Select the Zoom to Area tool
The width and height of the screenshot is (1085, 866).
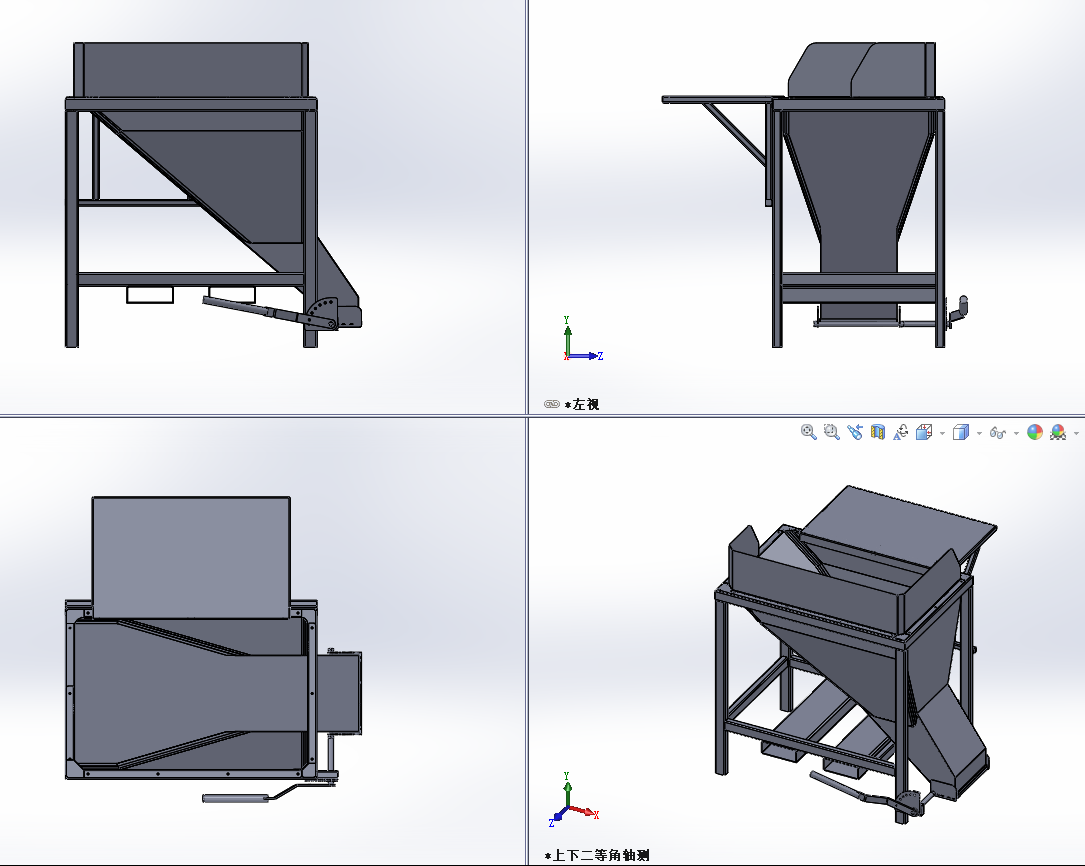point(832,432)
